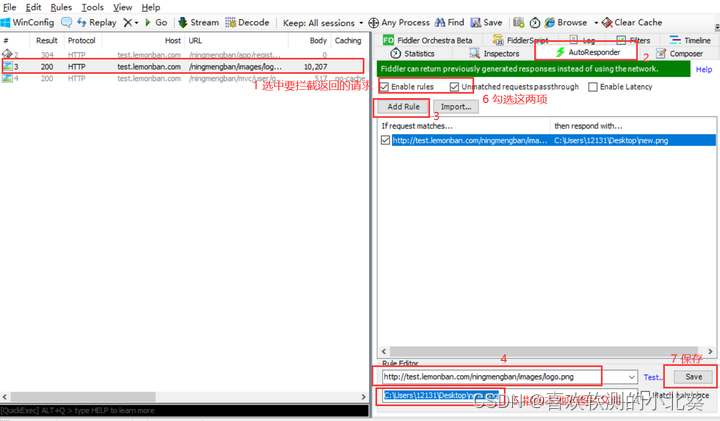Toggle Unmatched requests passthrough checkbox
Viewport: 720px width, 421px height.
click(455, 87)
